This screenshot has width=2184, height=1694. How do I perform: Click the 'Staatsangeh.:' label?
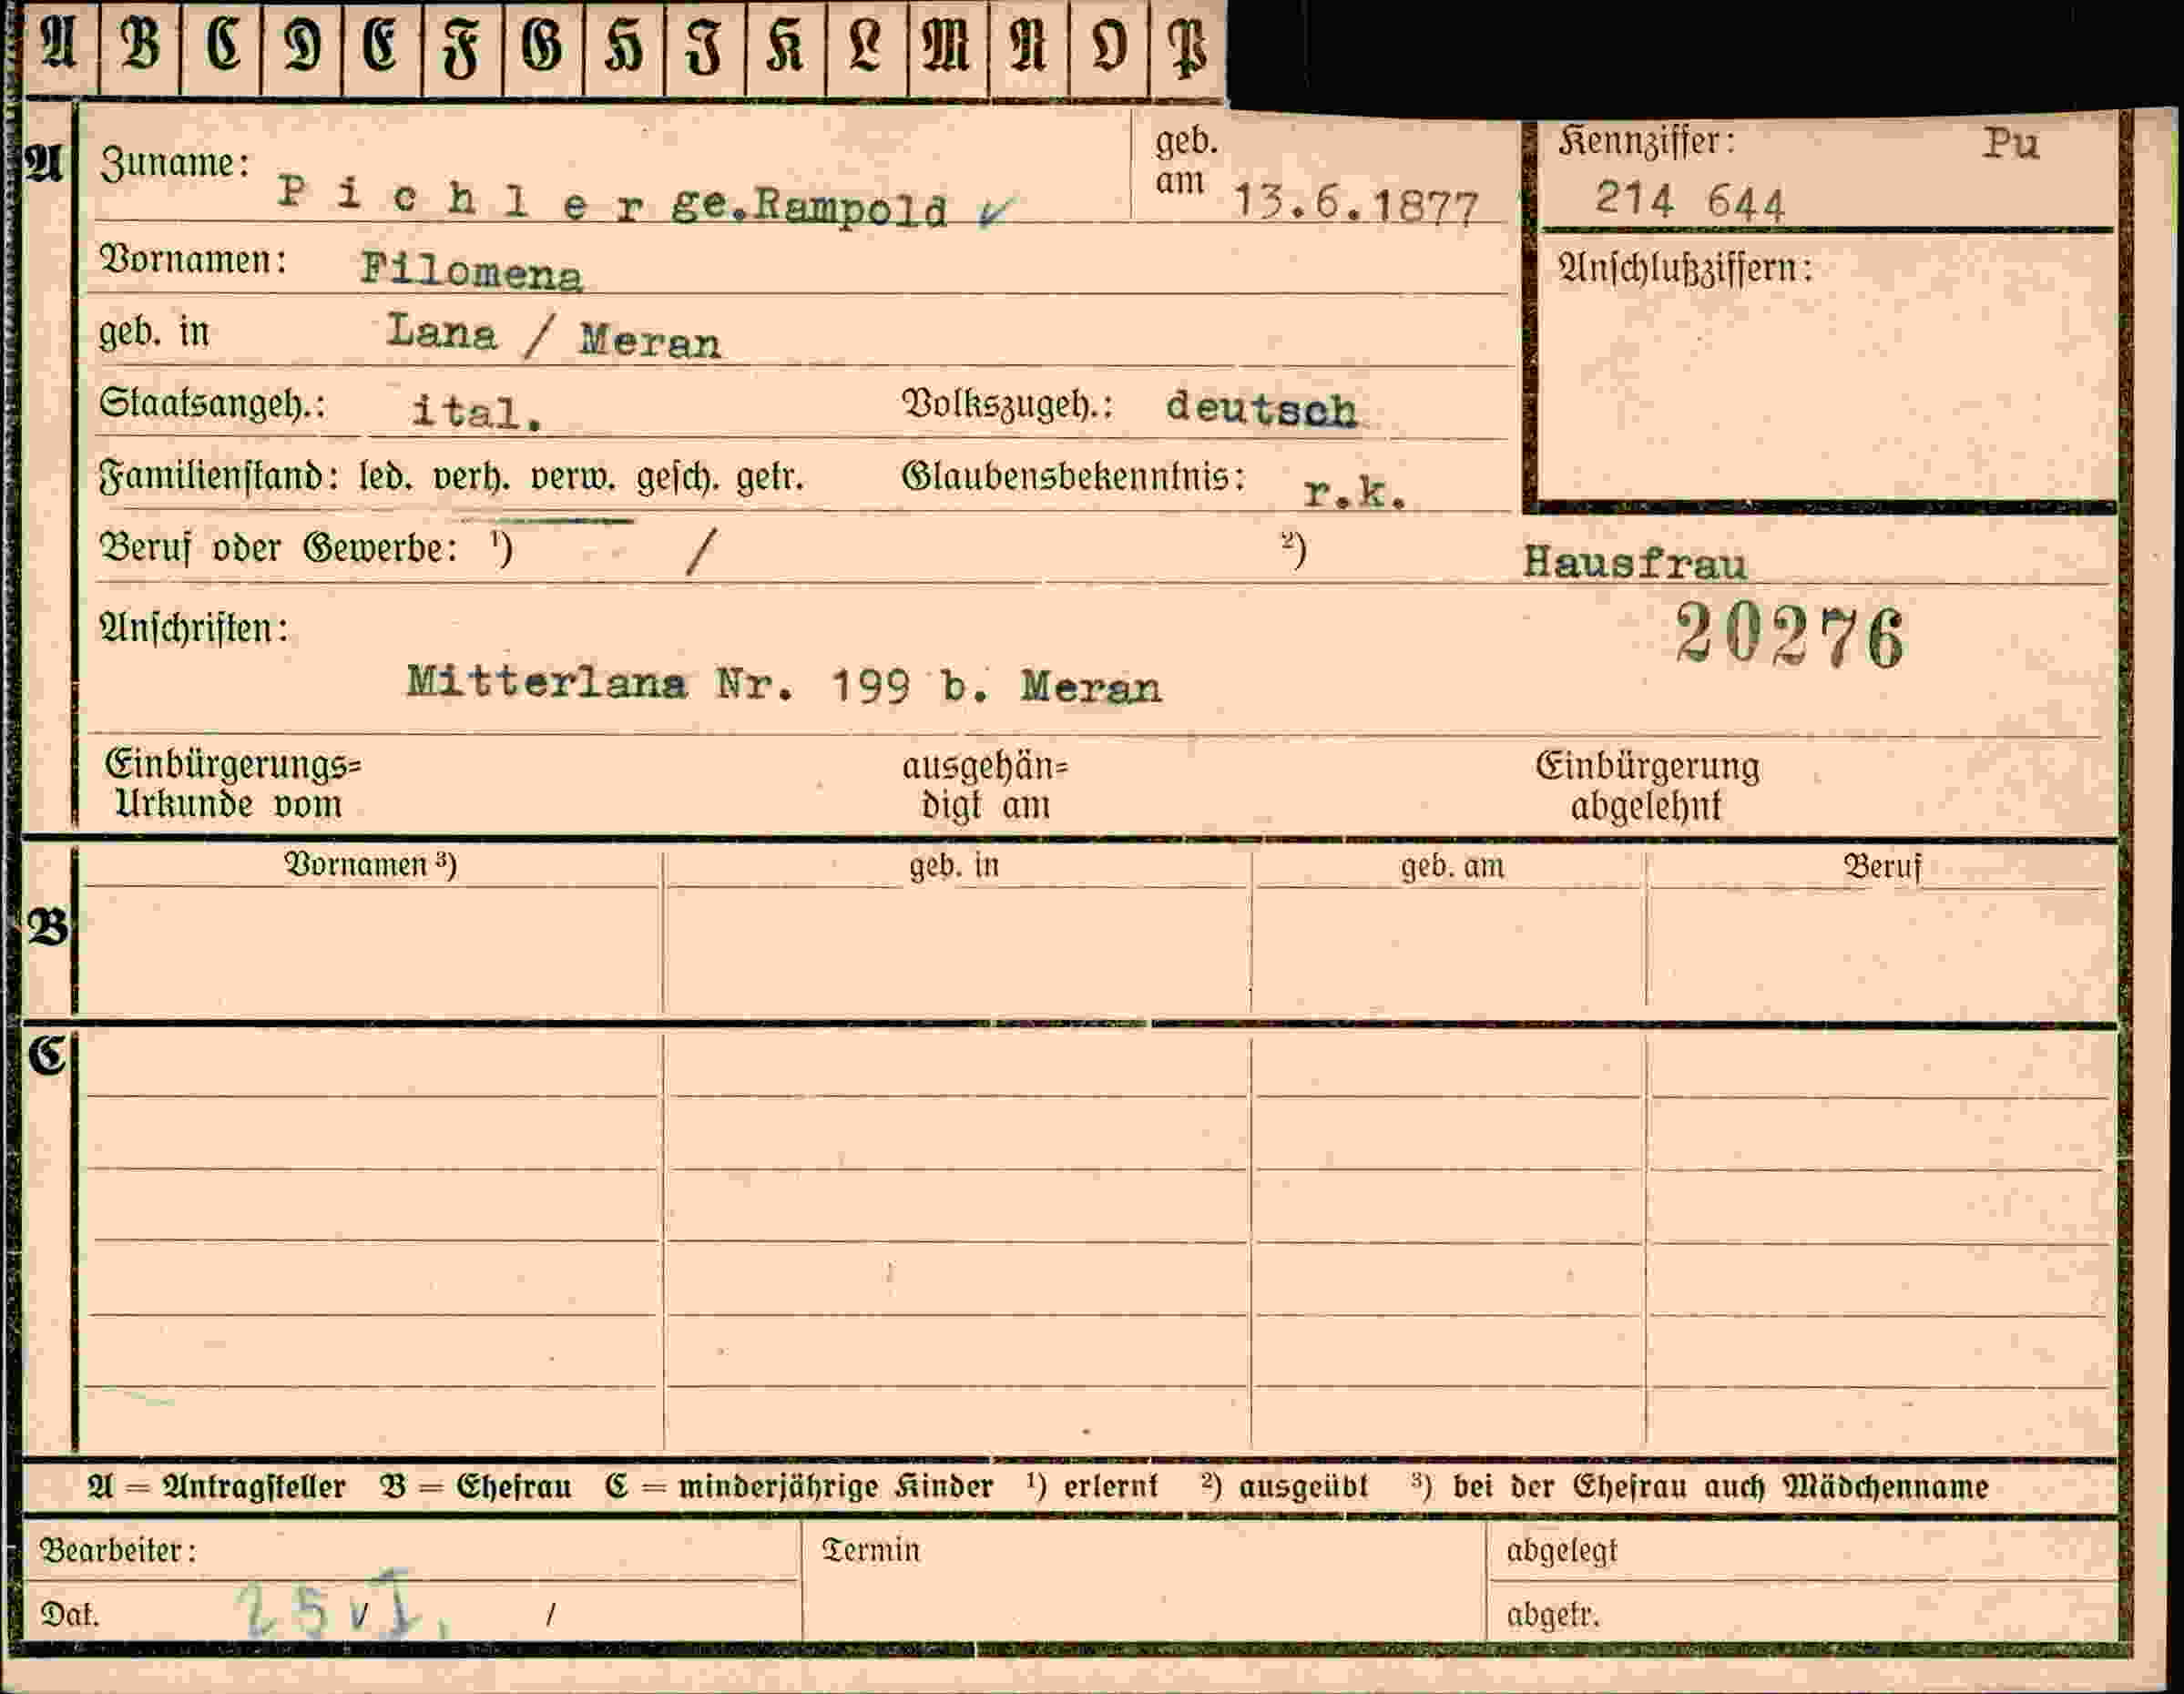[212, 405]
